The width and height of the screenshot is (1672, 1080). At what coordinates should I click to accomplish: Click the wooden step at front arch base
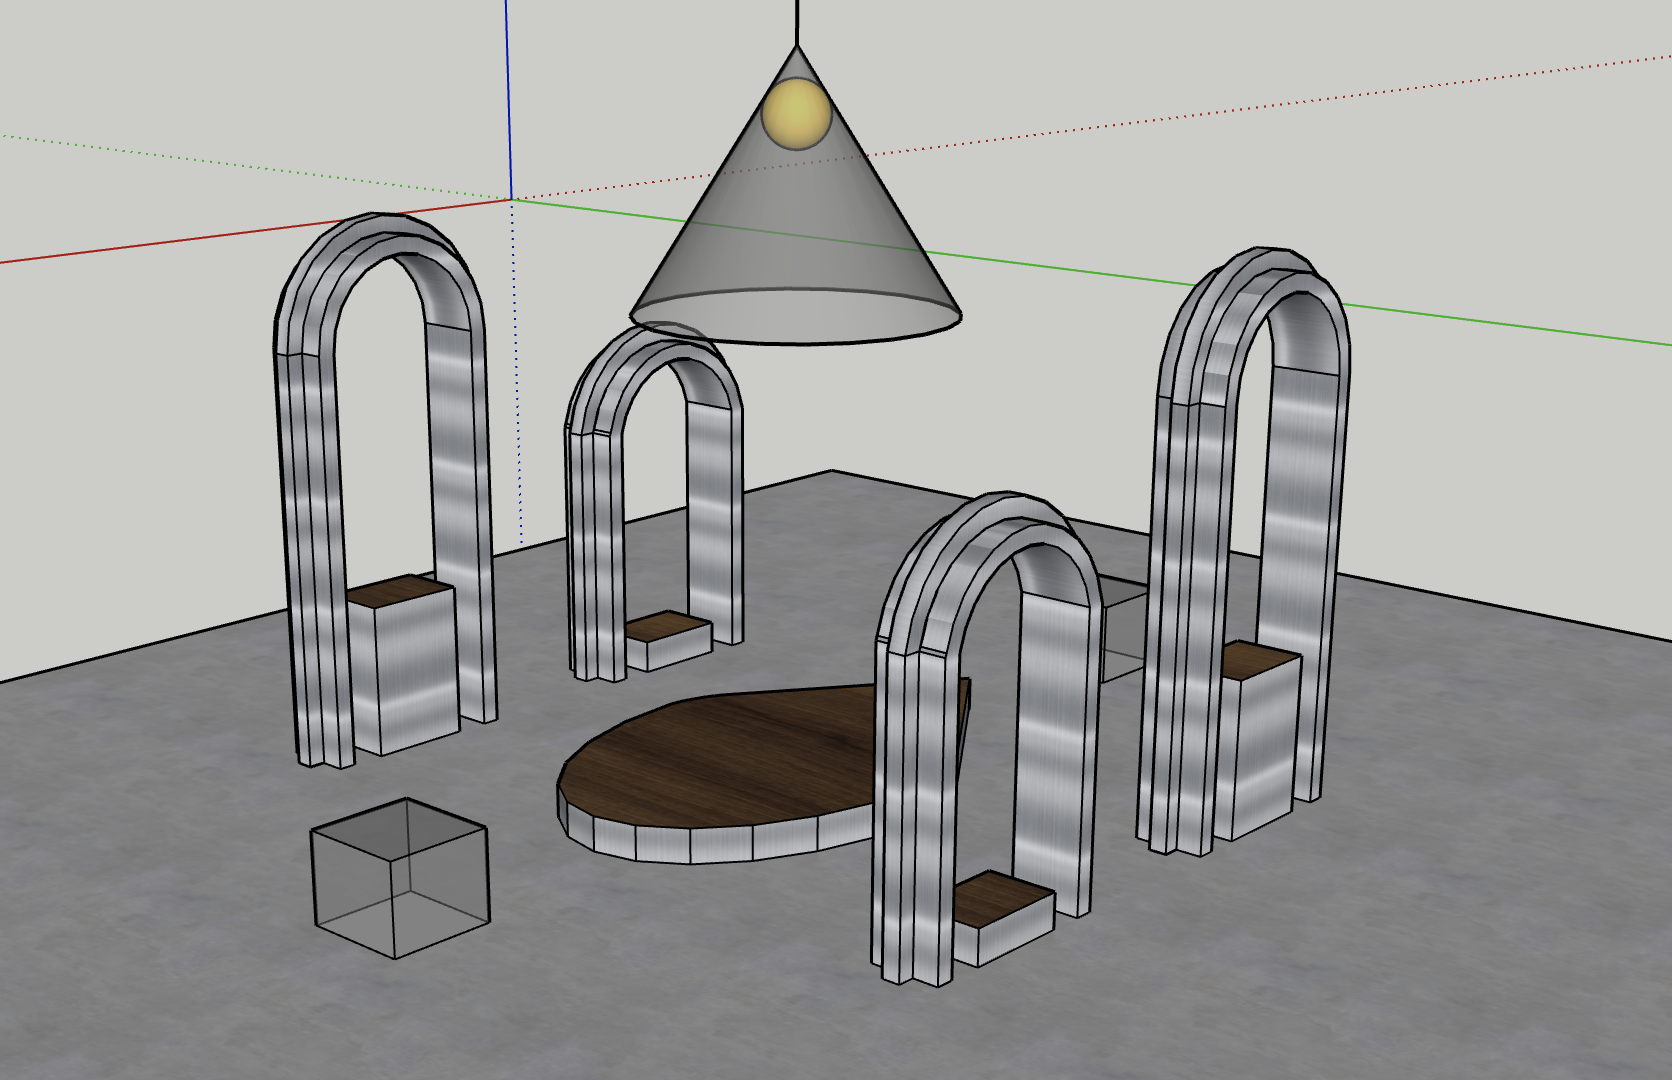point(1000,892)
